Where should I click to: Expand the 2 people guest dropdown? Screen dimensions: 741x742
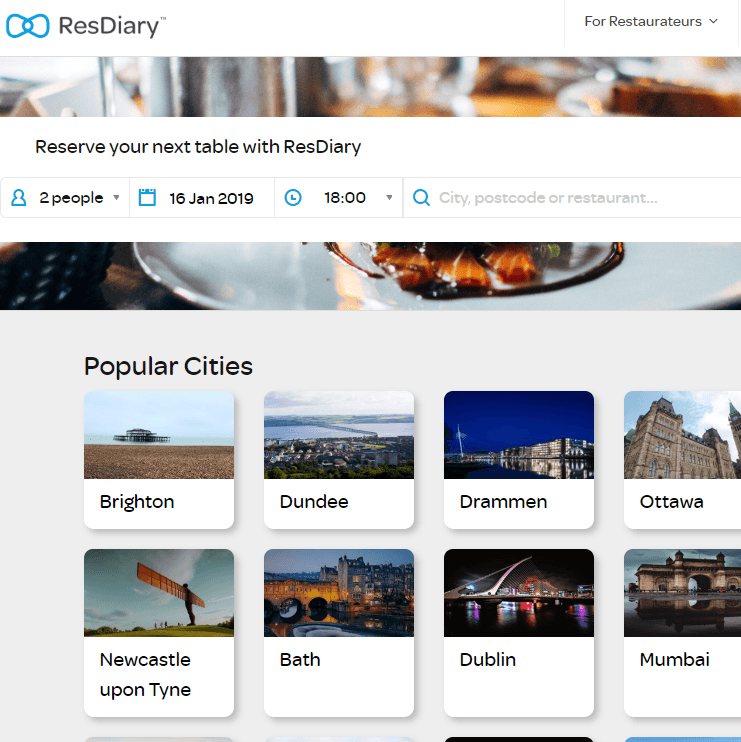tap(79, 198)
